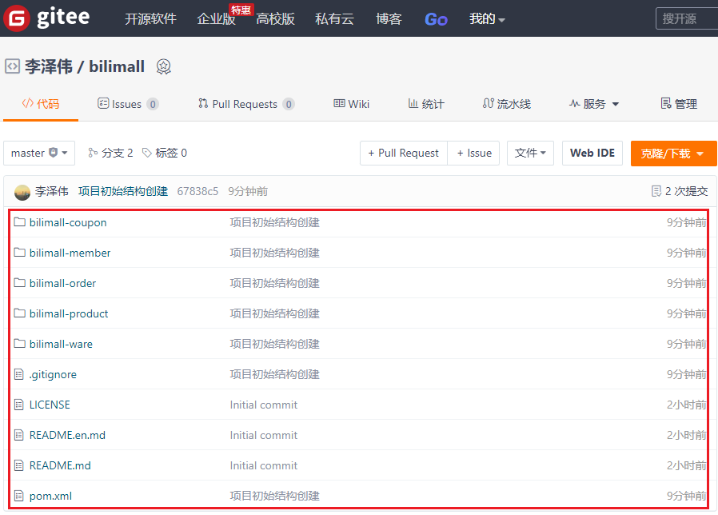Screen dimensions: 718x515
Task: Click the 李泽伟 owner name in title
Action: tap(49, 66)
